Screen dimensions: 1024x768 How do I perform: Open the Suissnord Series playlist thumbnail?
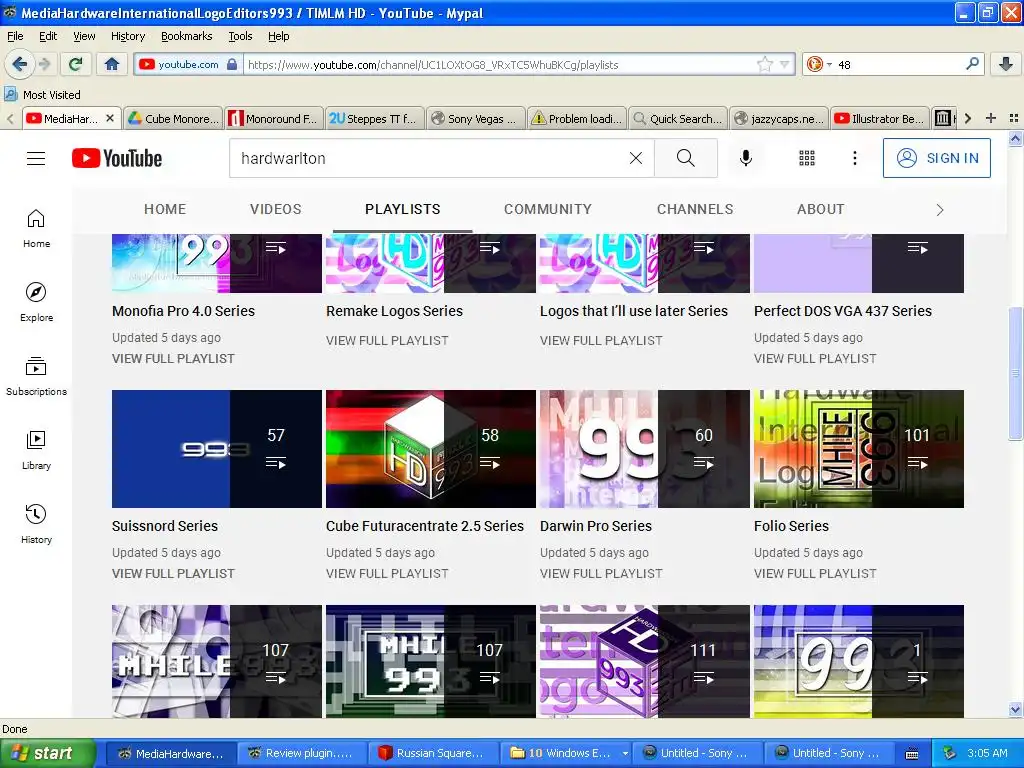217,449
